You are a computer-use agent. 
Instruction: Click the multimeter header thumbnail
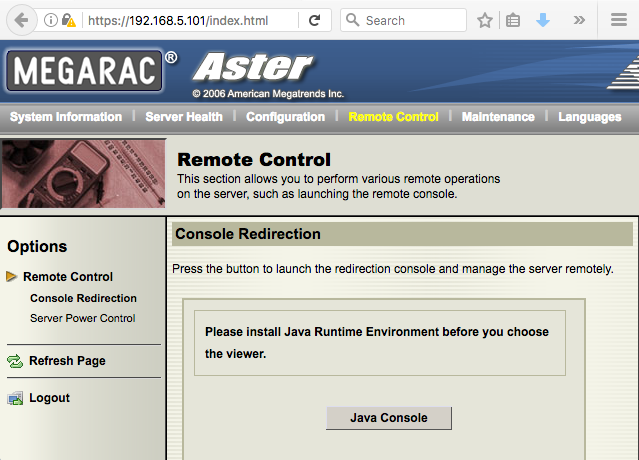pos(83,174)
